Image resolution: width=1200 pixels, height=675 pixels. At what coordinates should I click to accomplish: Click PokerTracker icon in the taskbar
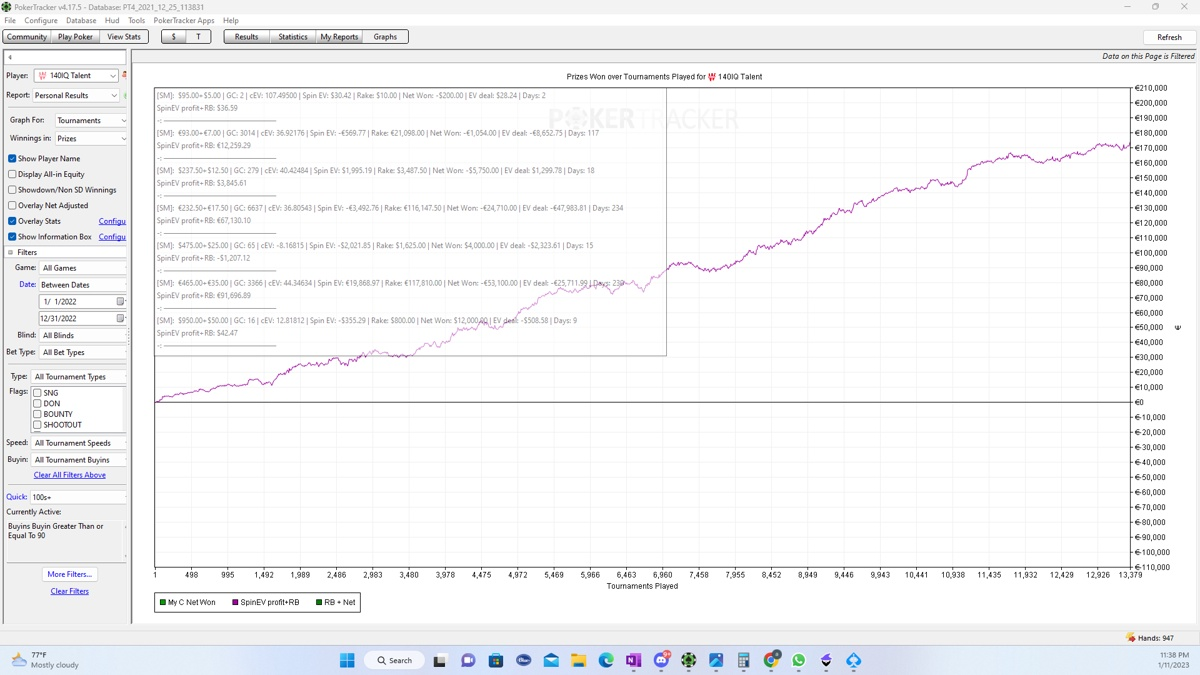click(688, 660)
